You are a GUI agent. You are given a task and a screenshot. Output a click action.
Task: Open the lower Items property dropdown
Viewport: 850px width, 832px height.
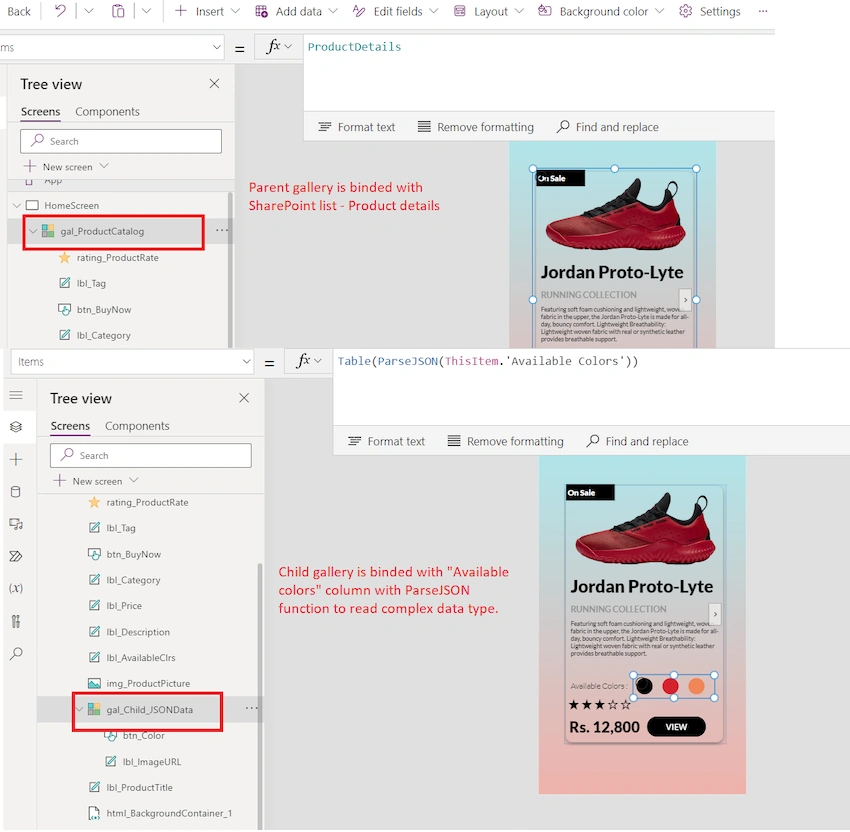(x=132, y=362)
